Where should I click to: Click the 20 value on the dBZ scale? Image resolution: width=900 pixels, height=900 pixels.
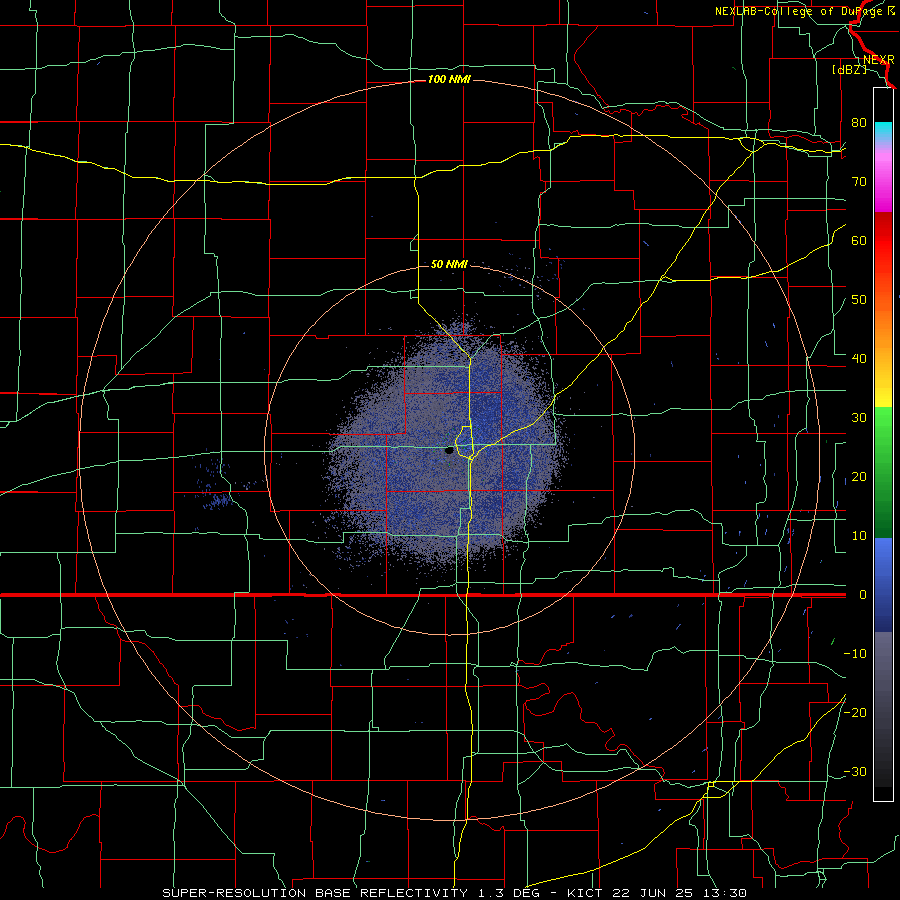point(859,476)
